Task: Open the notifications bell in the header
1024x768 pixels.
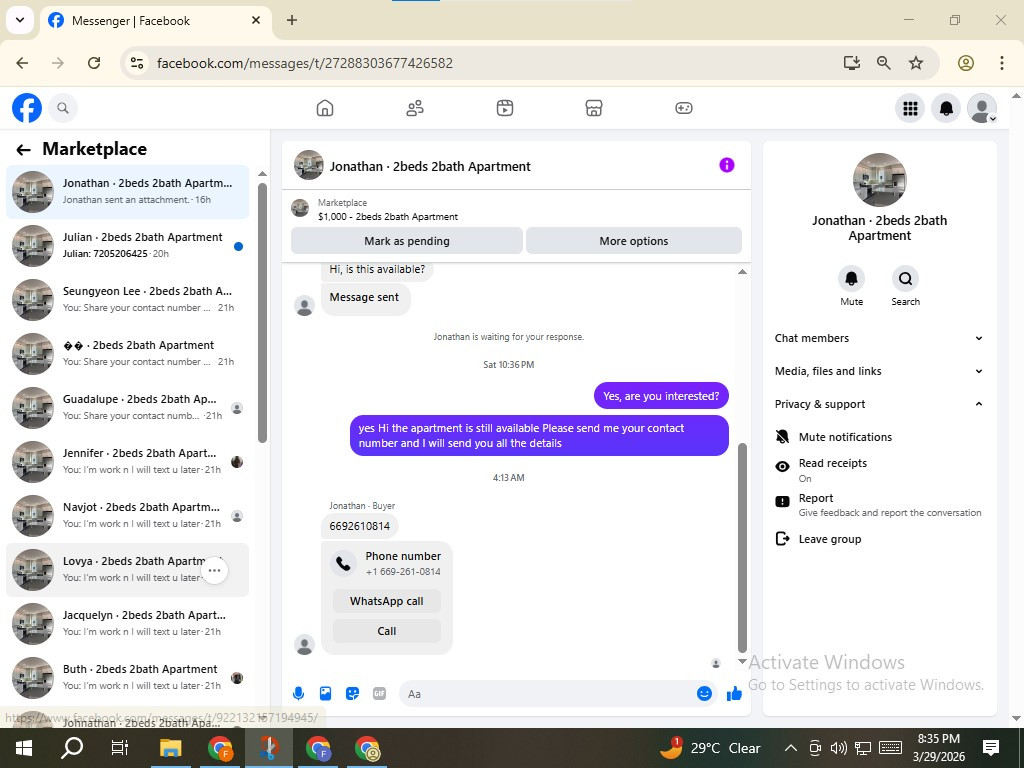Action: (x=946, y=108)
